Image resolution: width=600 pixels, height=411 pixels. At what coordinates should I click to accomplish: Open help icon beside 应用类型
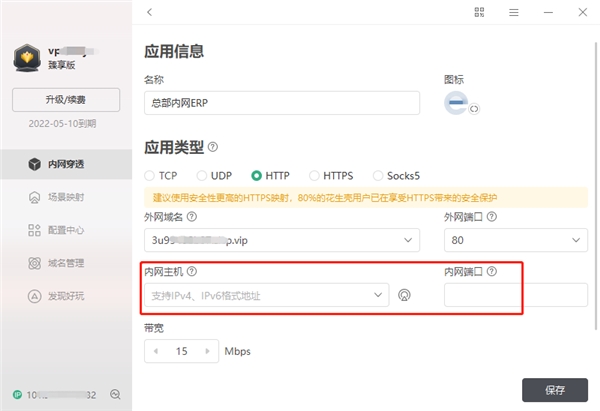pyautogui.click(x=213, y=147)
